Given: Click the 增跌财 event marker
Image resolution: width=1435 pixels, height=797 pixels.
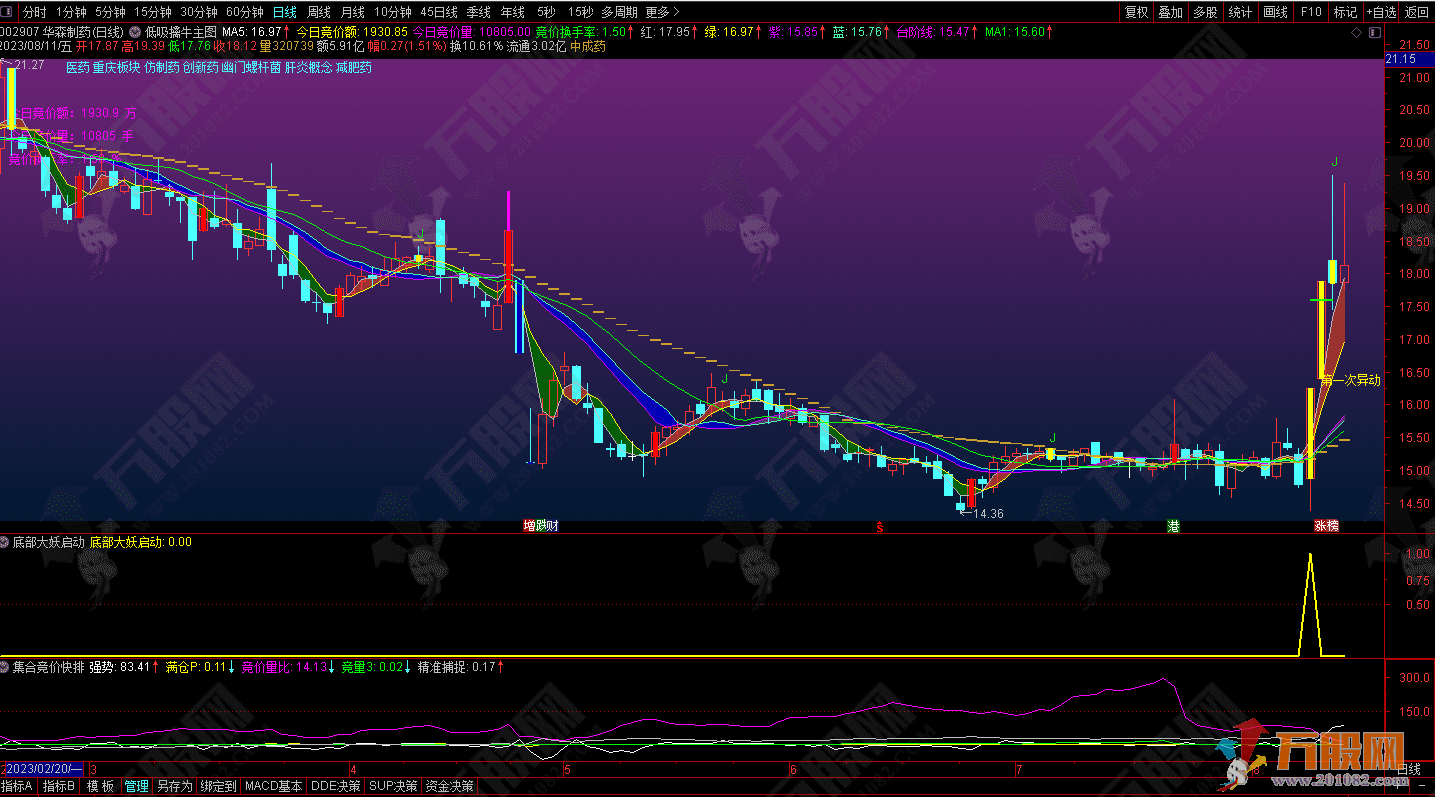Looking at the screenshot, I should pos(540,526).
